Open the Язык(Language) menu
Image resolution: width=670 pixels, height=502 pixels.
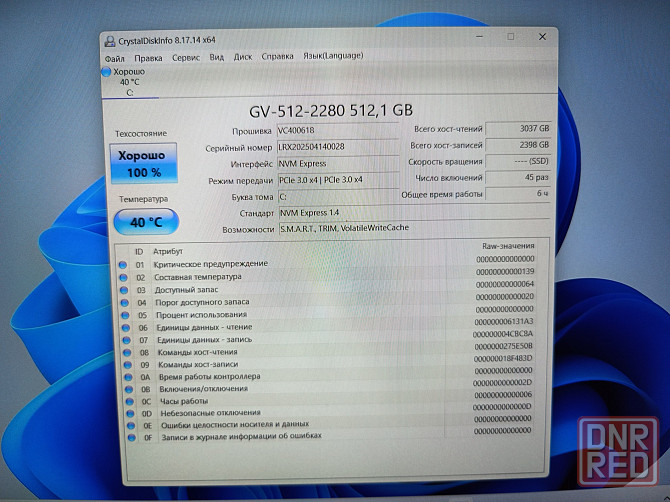(x=333, y=56)
